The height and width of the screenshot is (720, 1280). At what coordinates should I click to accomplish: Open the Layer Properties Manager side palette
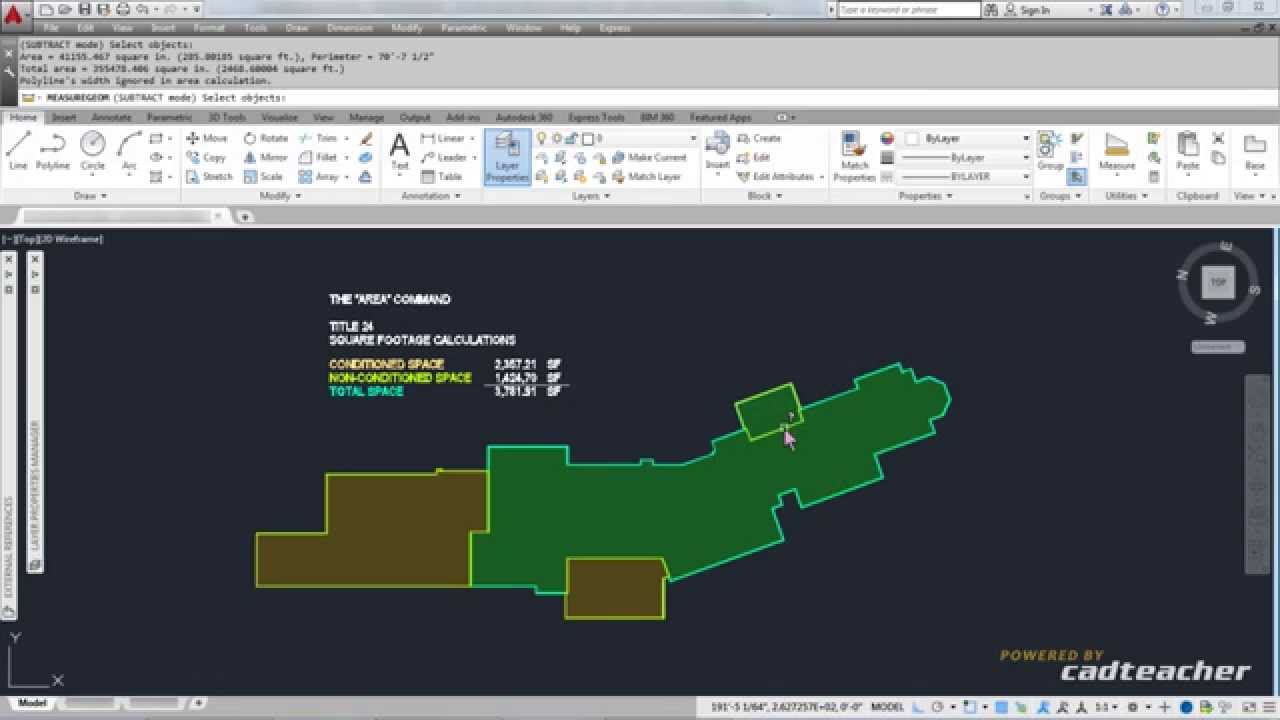tap(35, 413)
